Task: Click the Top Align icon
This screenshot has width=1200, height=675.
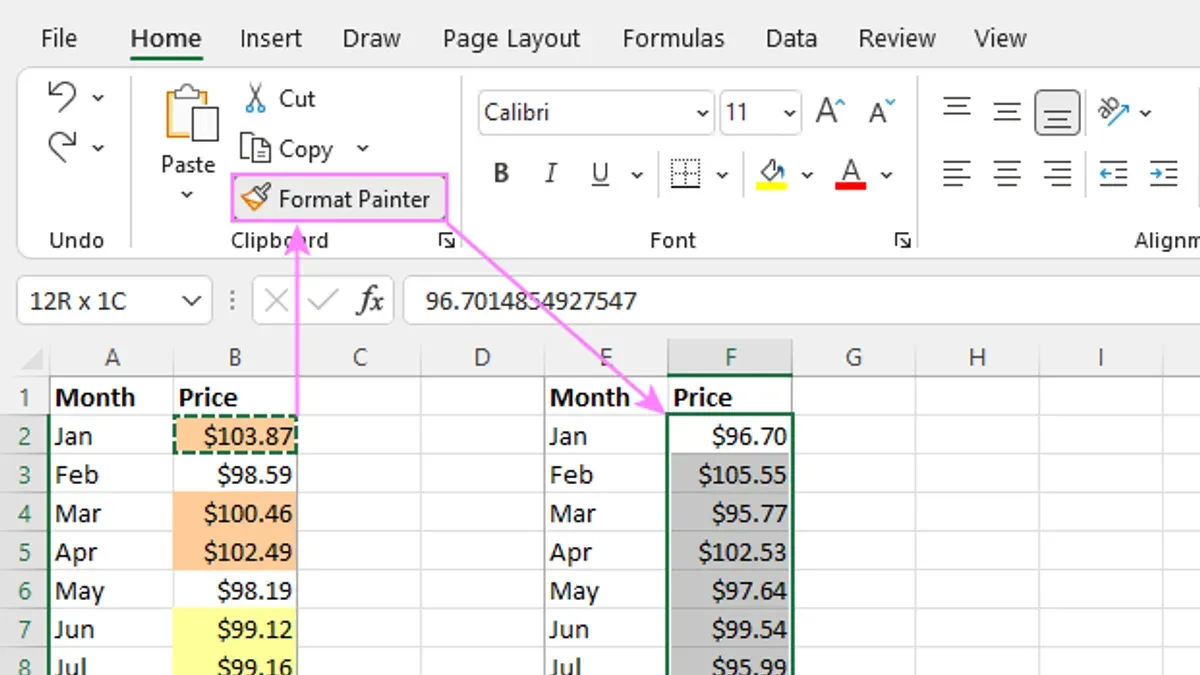Action: point(957,110)
